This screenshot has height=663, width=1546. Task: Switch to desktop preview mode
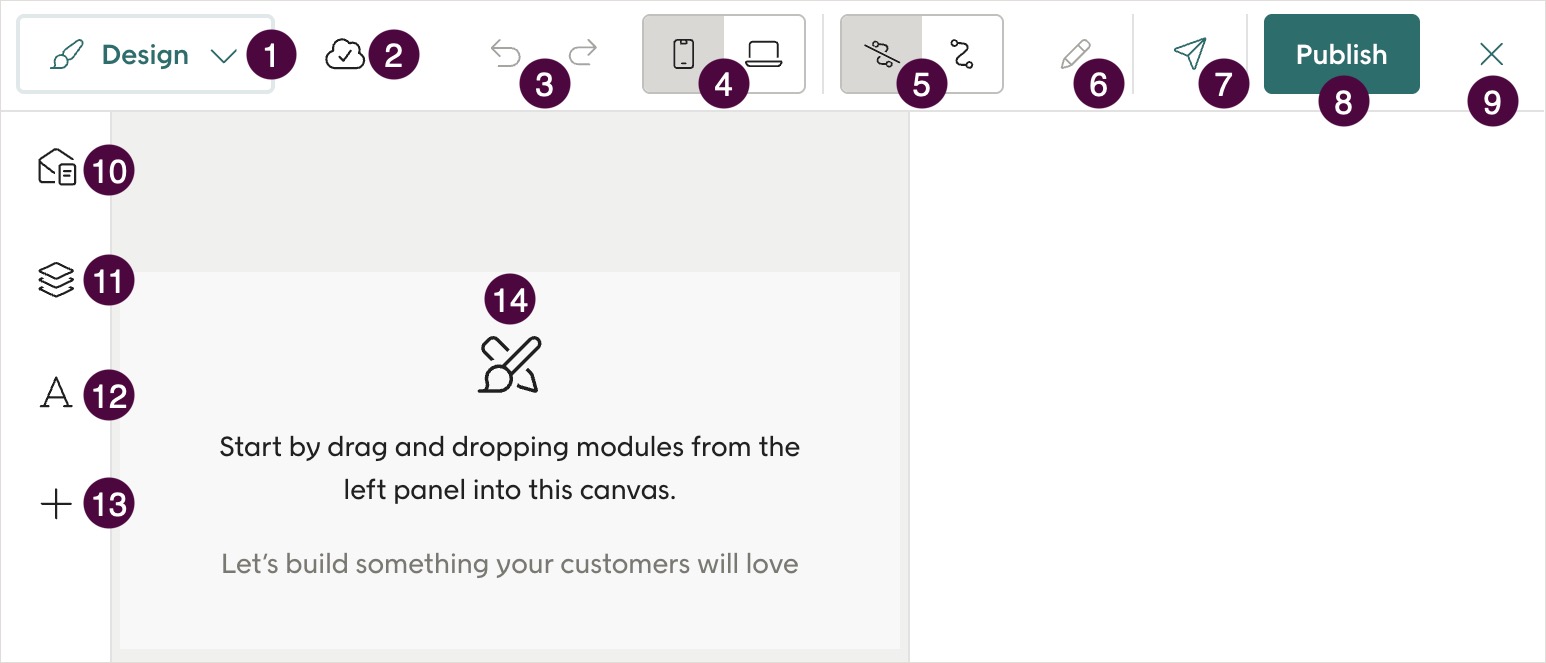click(x=763, y=52)
